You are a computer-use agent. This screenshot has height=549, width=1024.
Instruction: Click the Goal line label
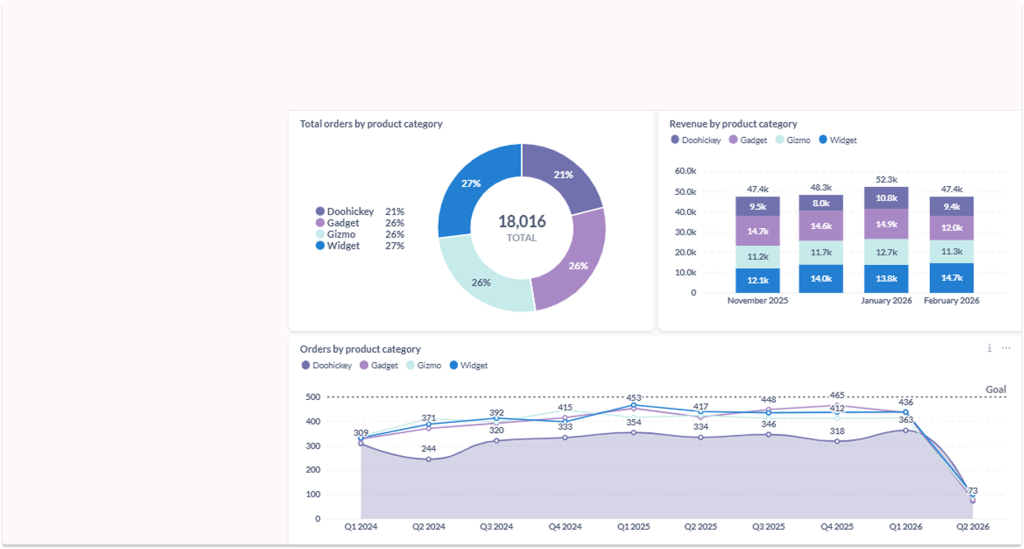pos(996,389)
